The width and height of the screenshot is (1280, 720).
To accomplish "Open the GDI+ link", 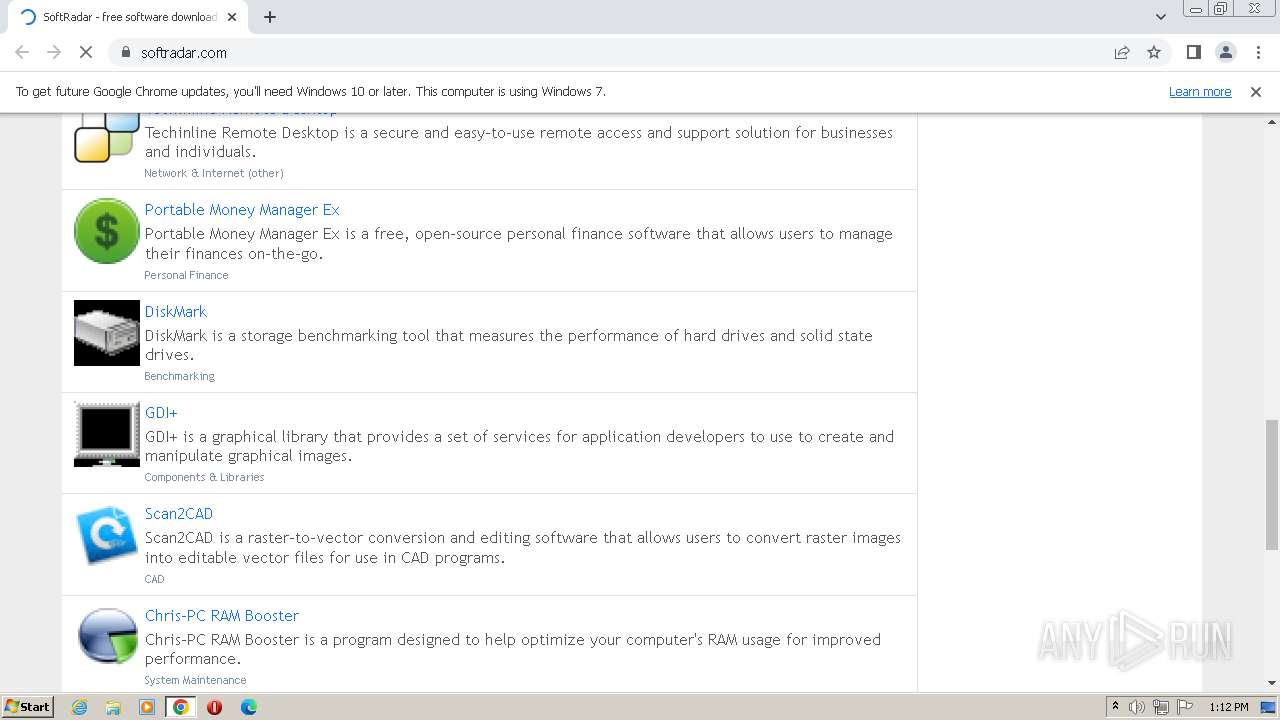I will coord(161,412).
